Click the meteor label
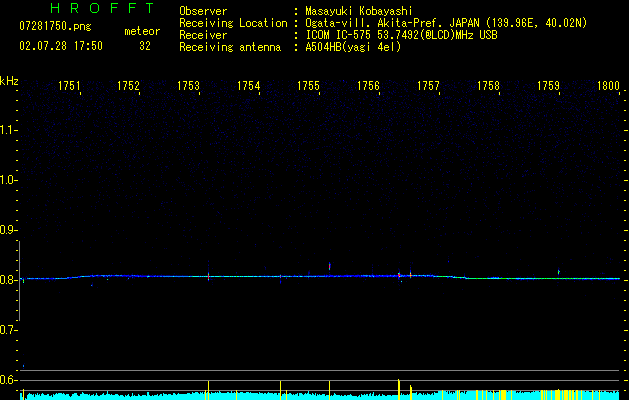This screenshot has height=400, width=629. (142, 31)
